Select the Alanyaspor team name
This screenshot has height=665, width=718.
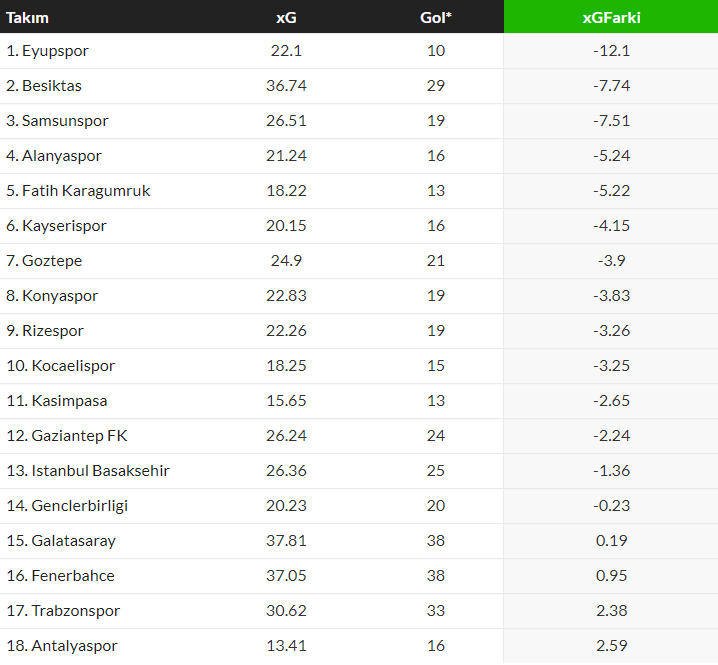62,156
